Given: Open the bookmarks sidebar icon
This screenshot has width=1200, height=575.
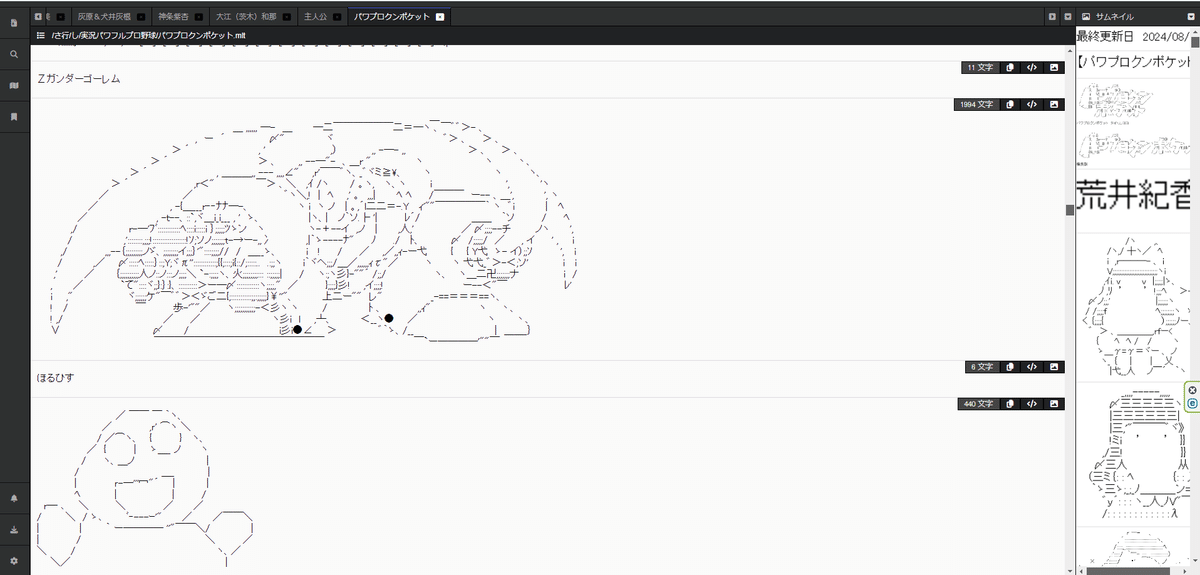Looking at the screenshot, I should (x=14, y=117).
